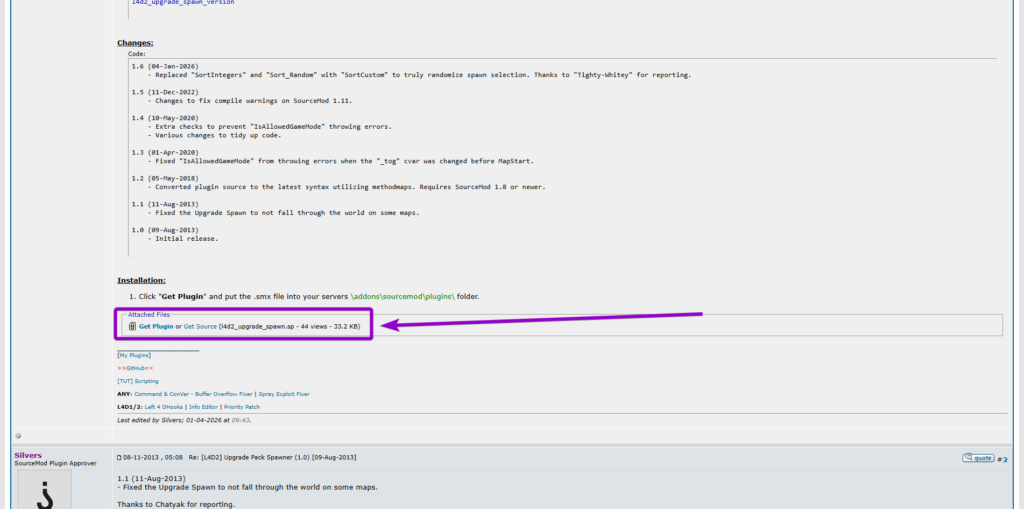Click the 09:43 edit time
This screenshot has height=509, width=1024.
pos(240,420)
